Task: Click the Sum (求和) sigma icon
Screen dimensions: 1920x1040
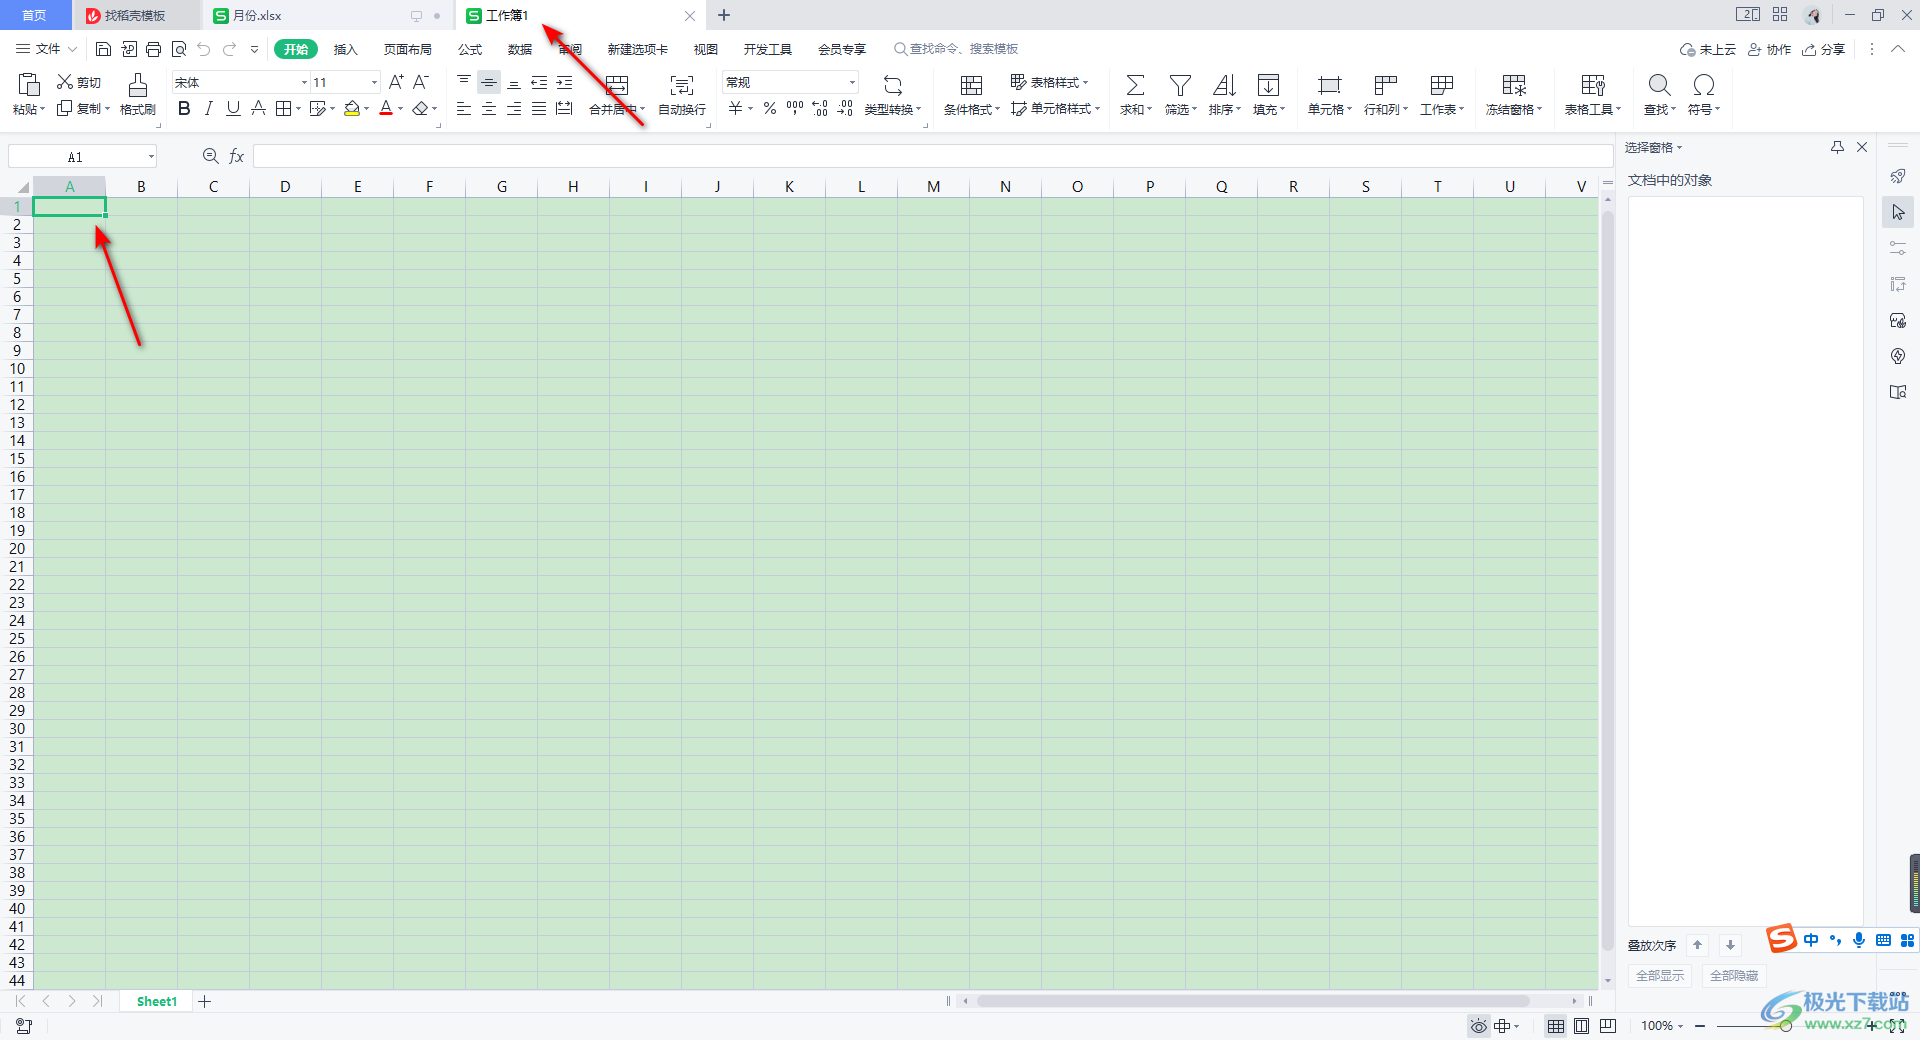Action: (1135, 85)
